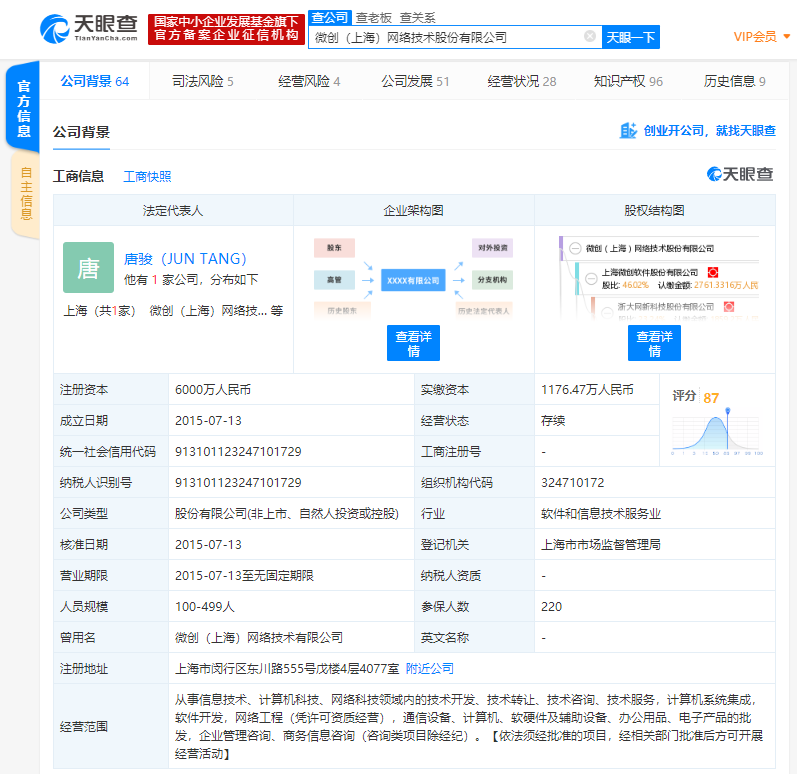This screenshot has height=774, width=797.
Task: Open 唐骏 (JUN TANG) profile link
Action: coord(185,259)
